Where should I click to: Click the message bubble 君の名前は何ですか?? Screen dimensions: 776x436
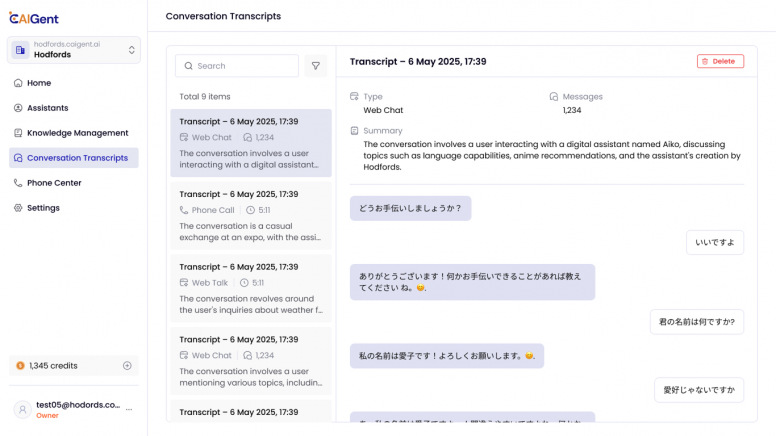(x=696, y=322)
